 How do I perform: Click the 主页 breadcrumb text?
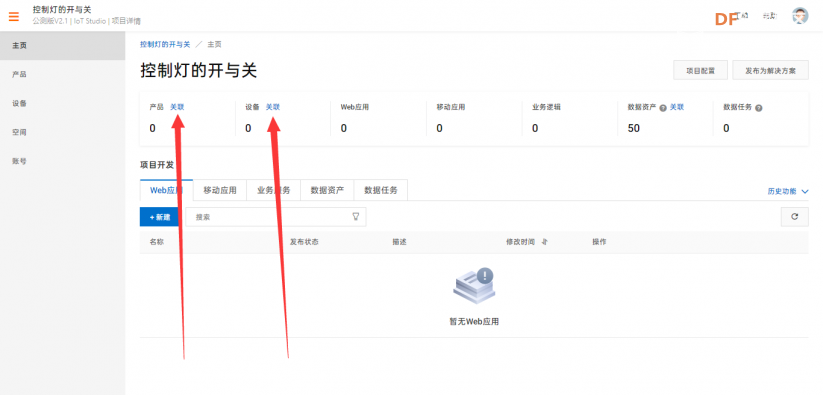tap(214, 45)
